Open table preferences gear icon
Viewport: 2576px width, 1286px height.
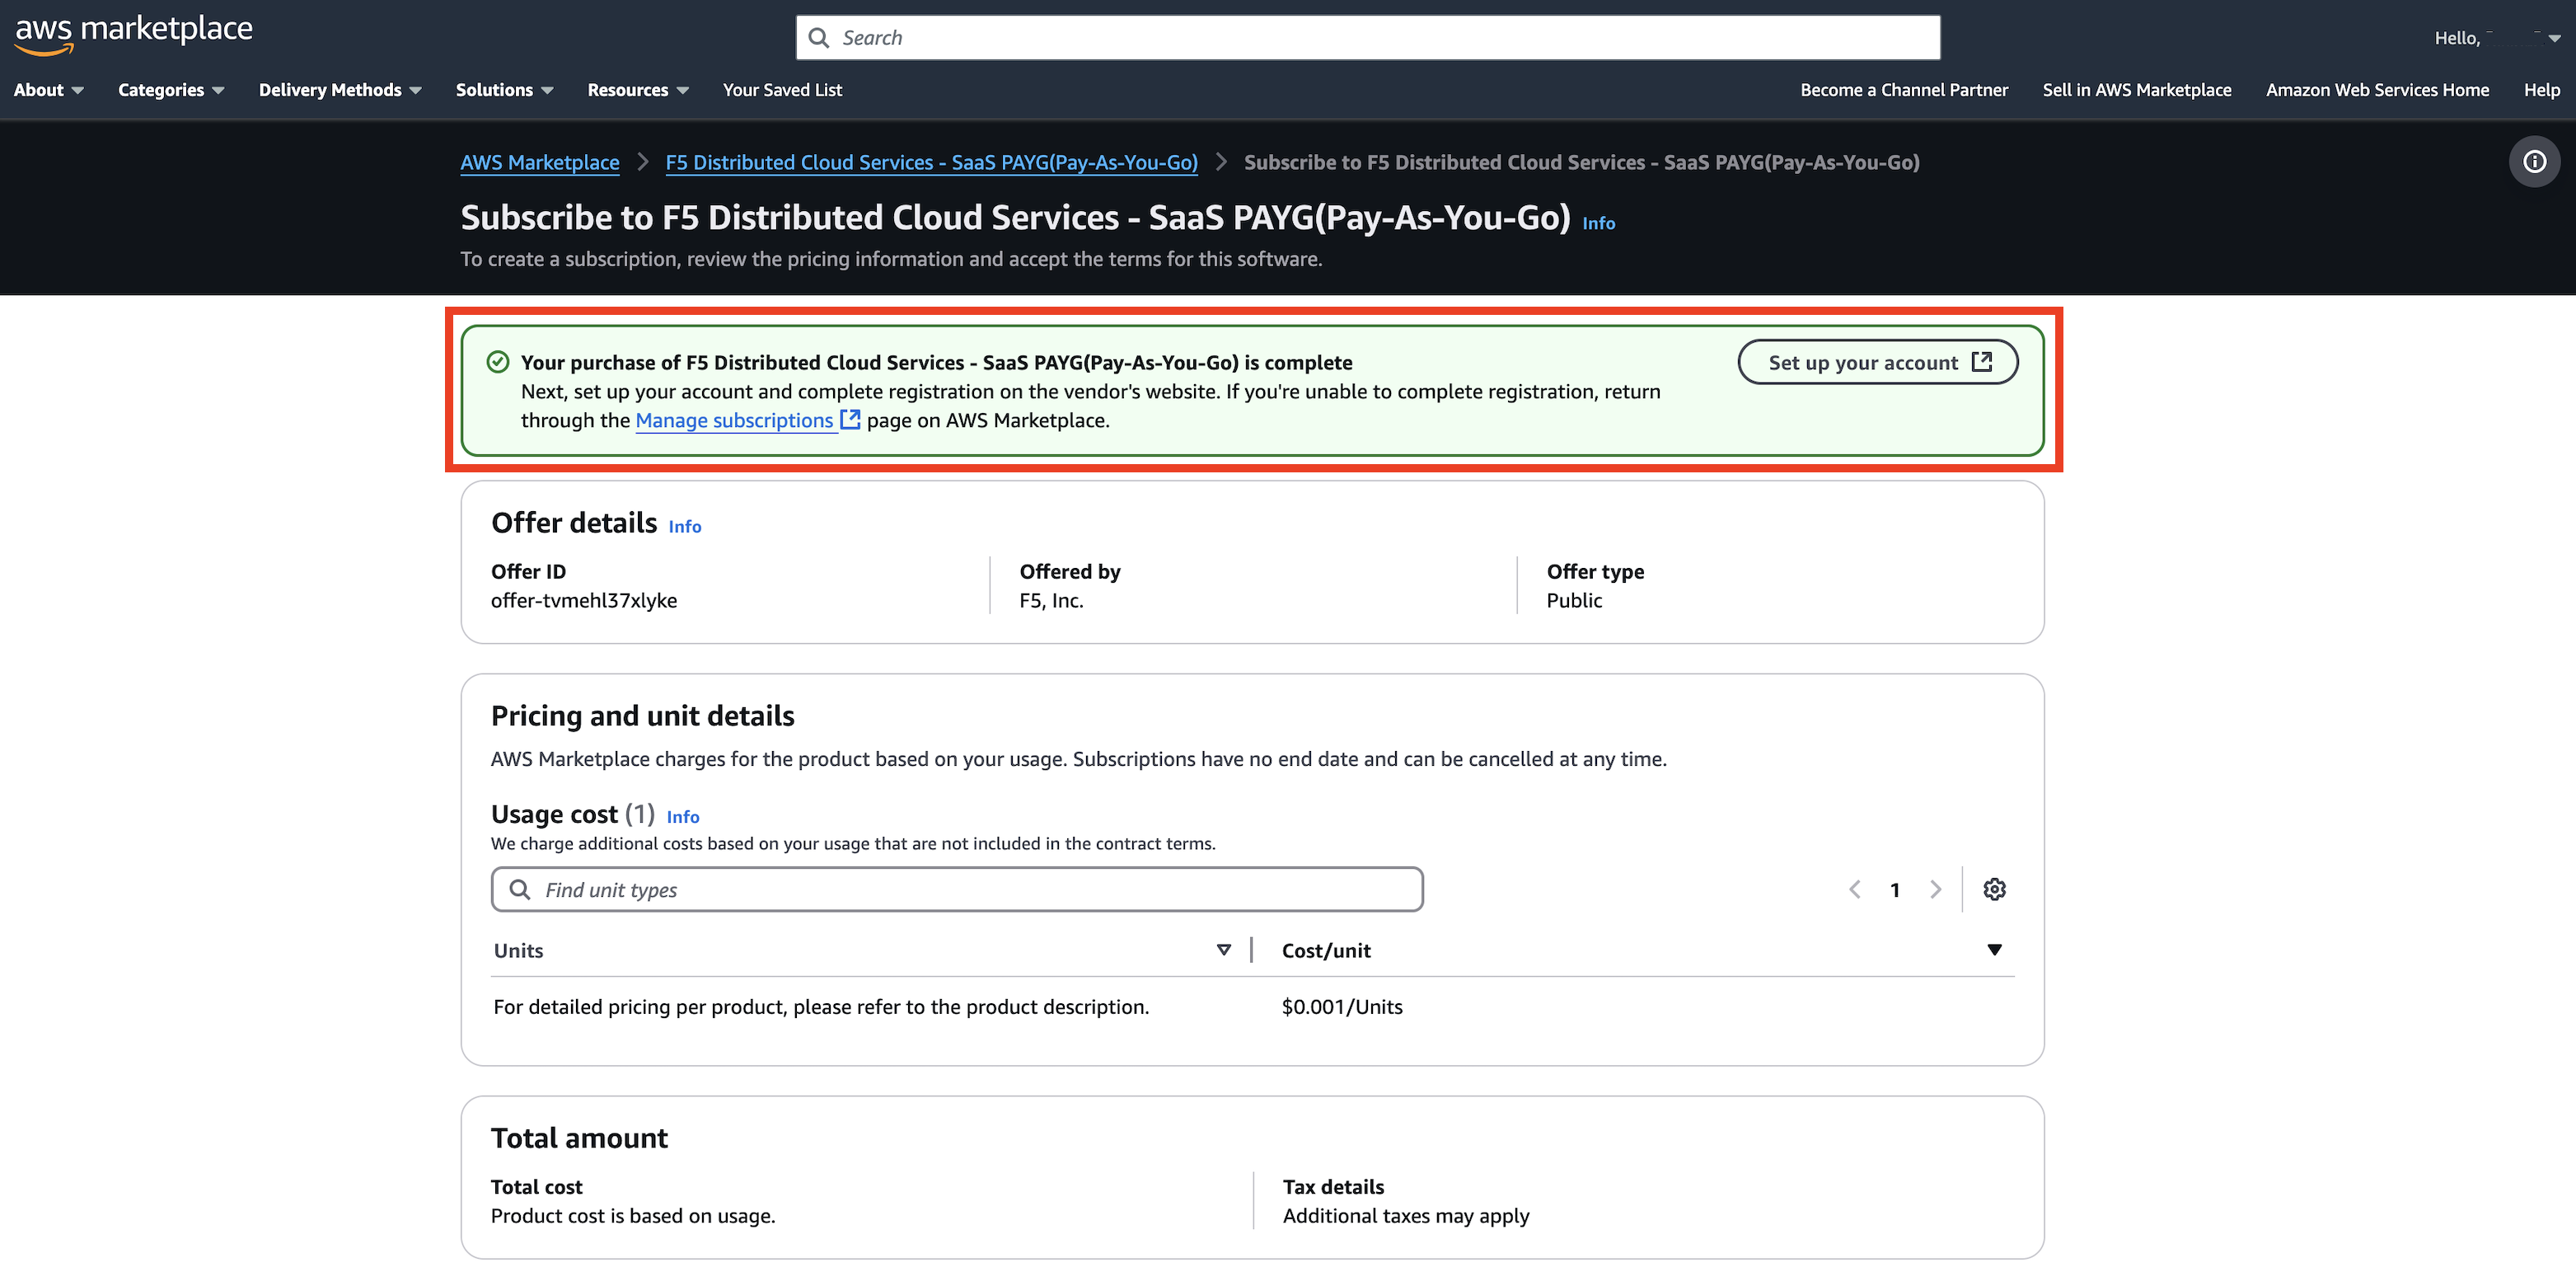click(1994, 889)
